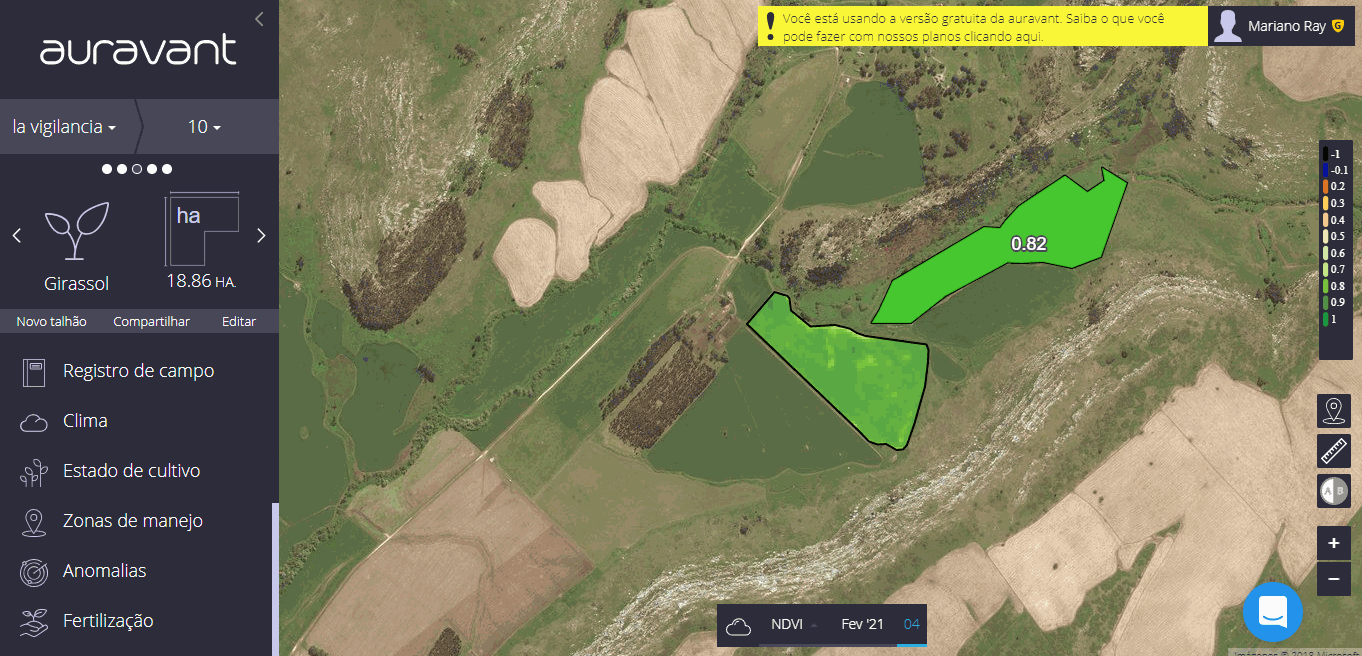Toggle the A/B comparison tool
1362x656 pixels.
[1333, 491]
